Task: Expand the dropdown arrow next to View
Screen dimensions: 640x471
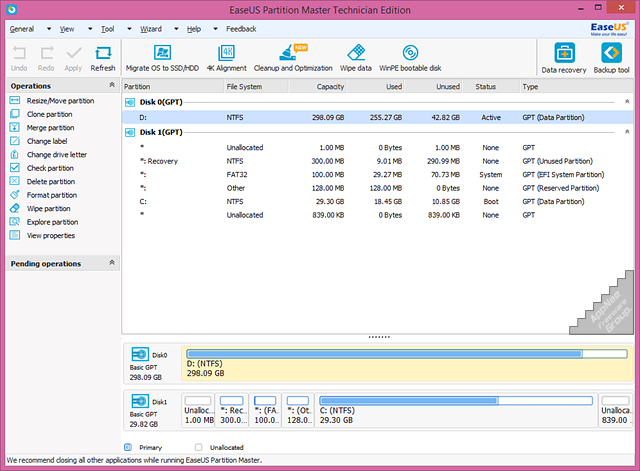Action: tap(90, 29)
